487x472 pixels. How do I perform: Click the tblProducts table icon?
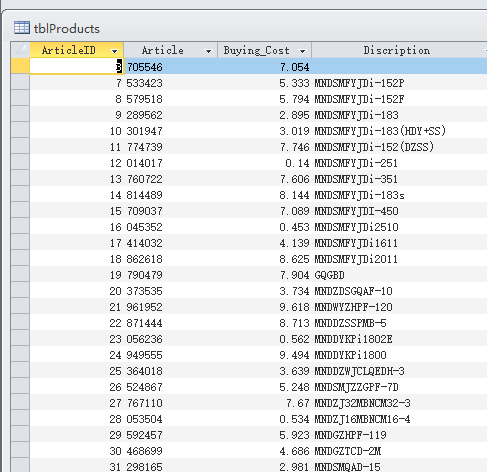tap(22, 28)
